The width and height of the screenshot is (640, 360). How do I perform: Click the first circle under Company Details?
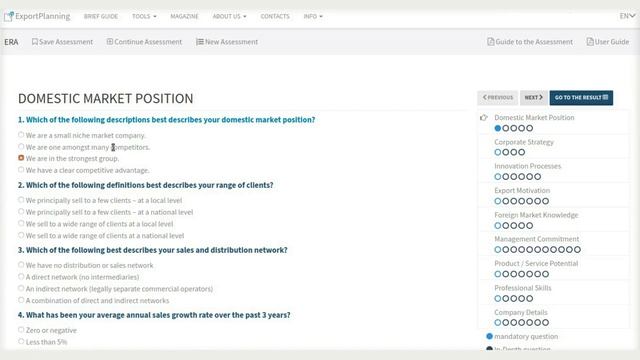(x=498, y=323)
